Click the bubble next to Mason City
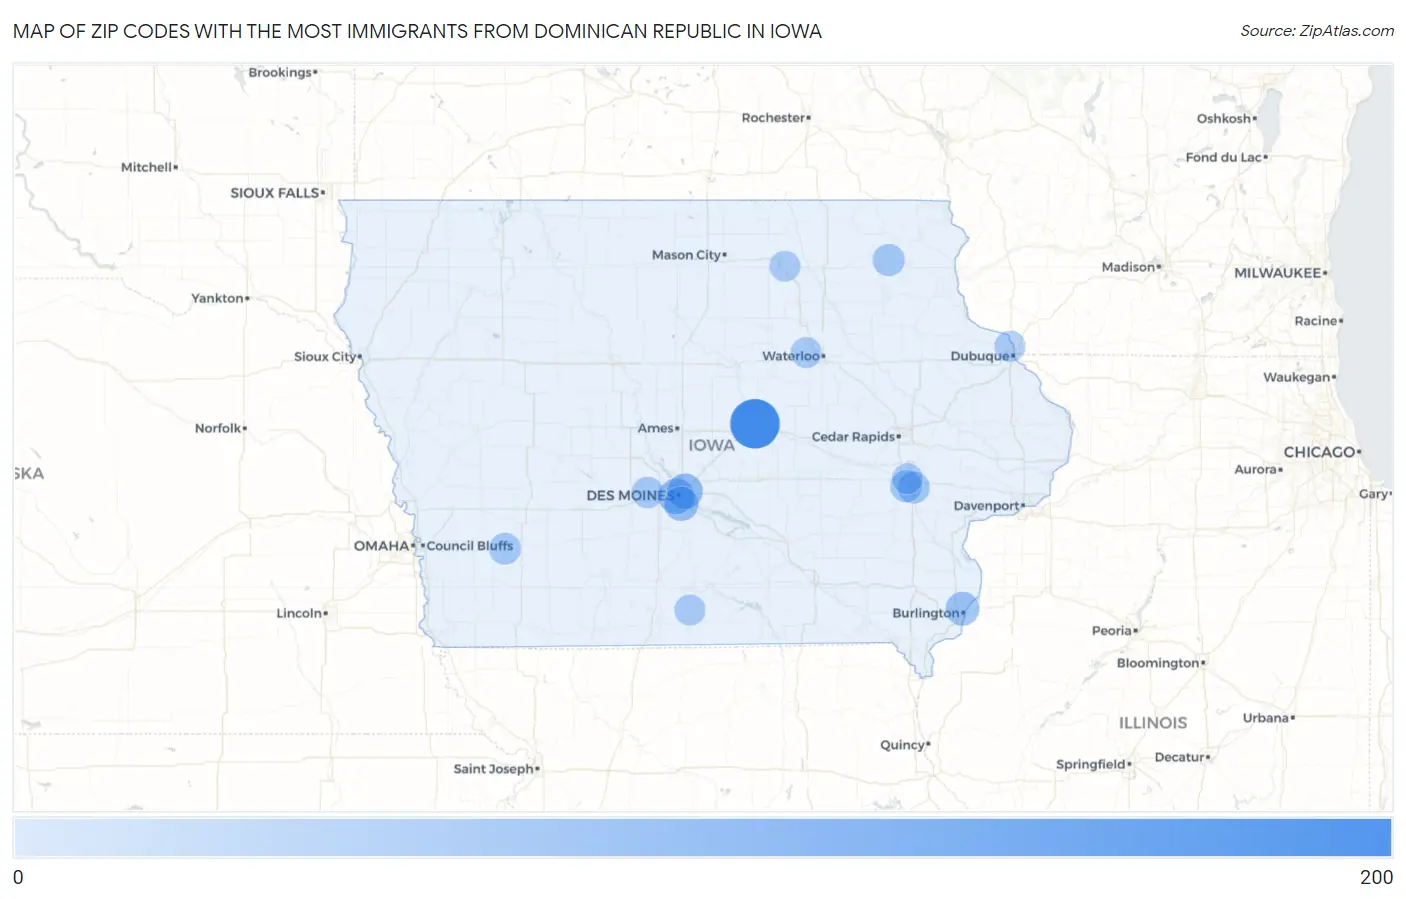The image size is (1406, 899). coord(785,266)
